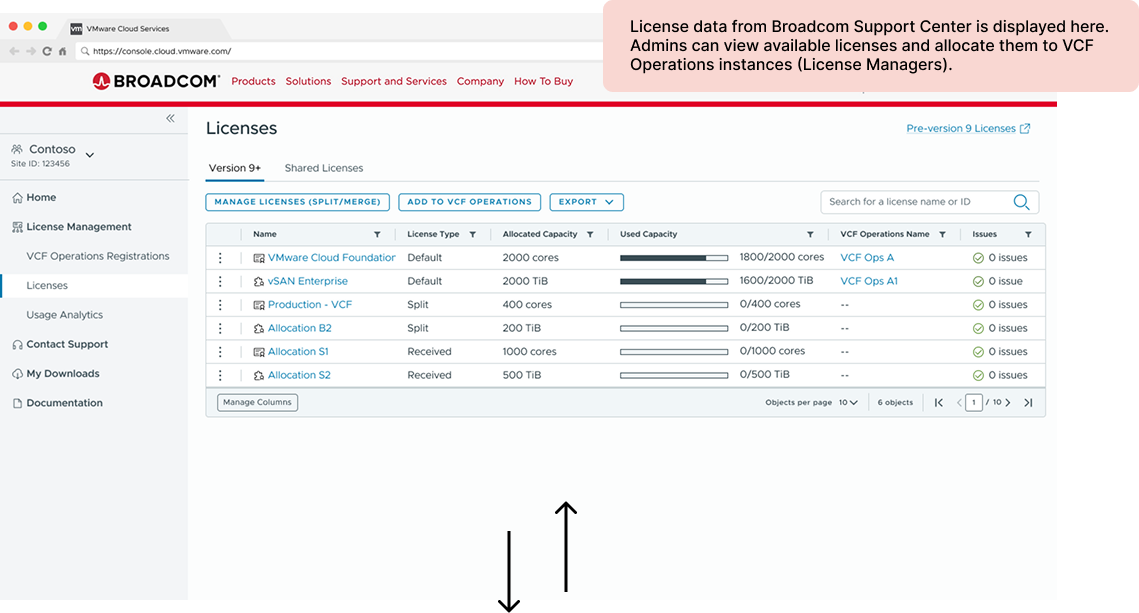Click the 1800/2000 cores usage bar
The image size is (1139, 613).
pyautogui.click(x=673, y=258)
